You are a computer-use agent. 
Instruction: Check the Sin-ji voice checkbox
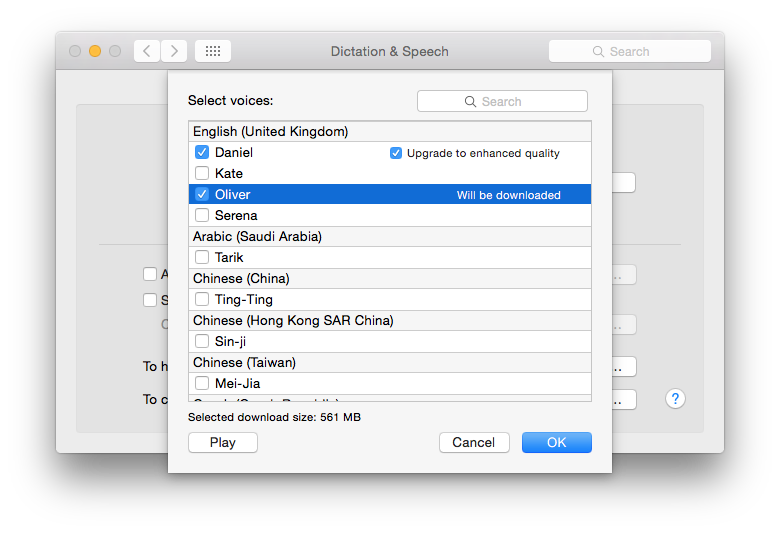202,341
